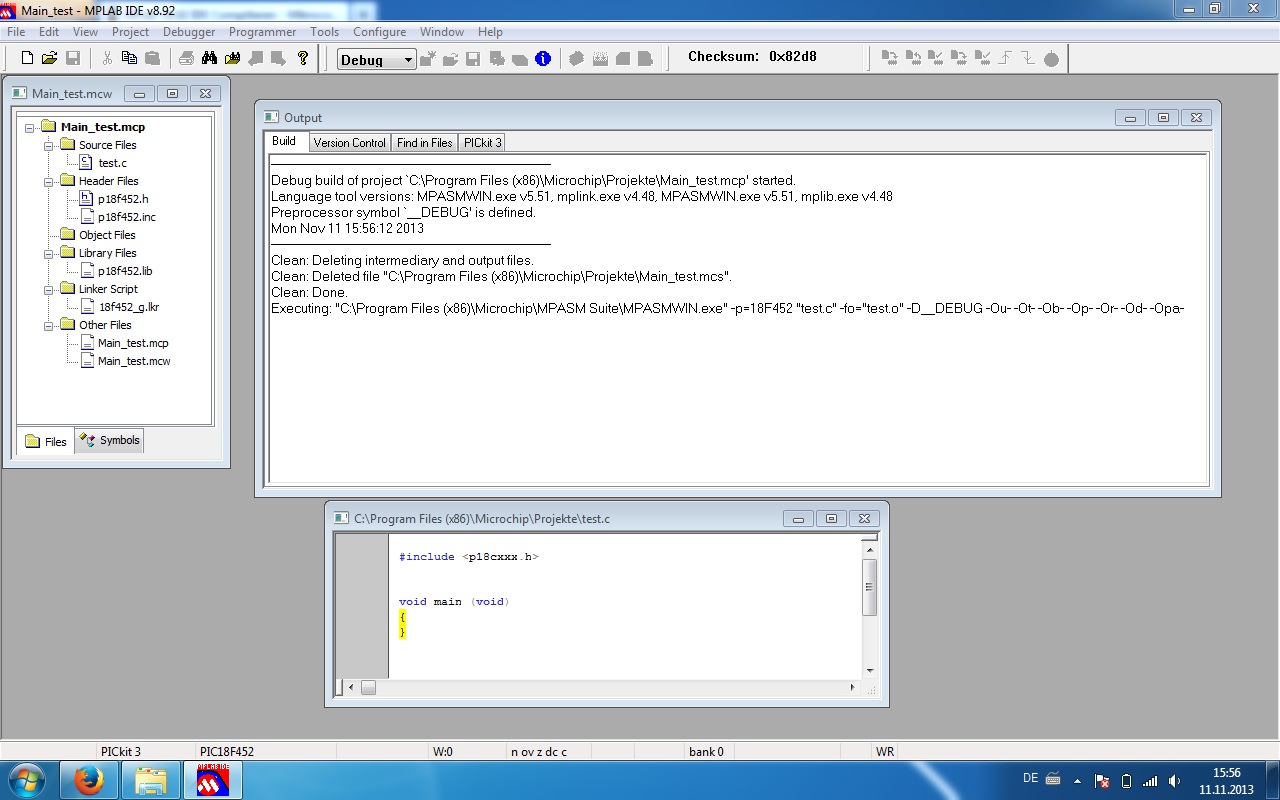This screenshot has width=1280, height=800.
Task: Click the New File toolbar icon
Action: pos(28,59)
